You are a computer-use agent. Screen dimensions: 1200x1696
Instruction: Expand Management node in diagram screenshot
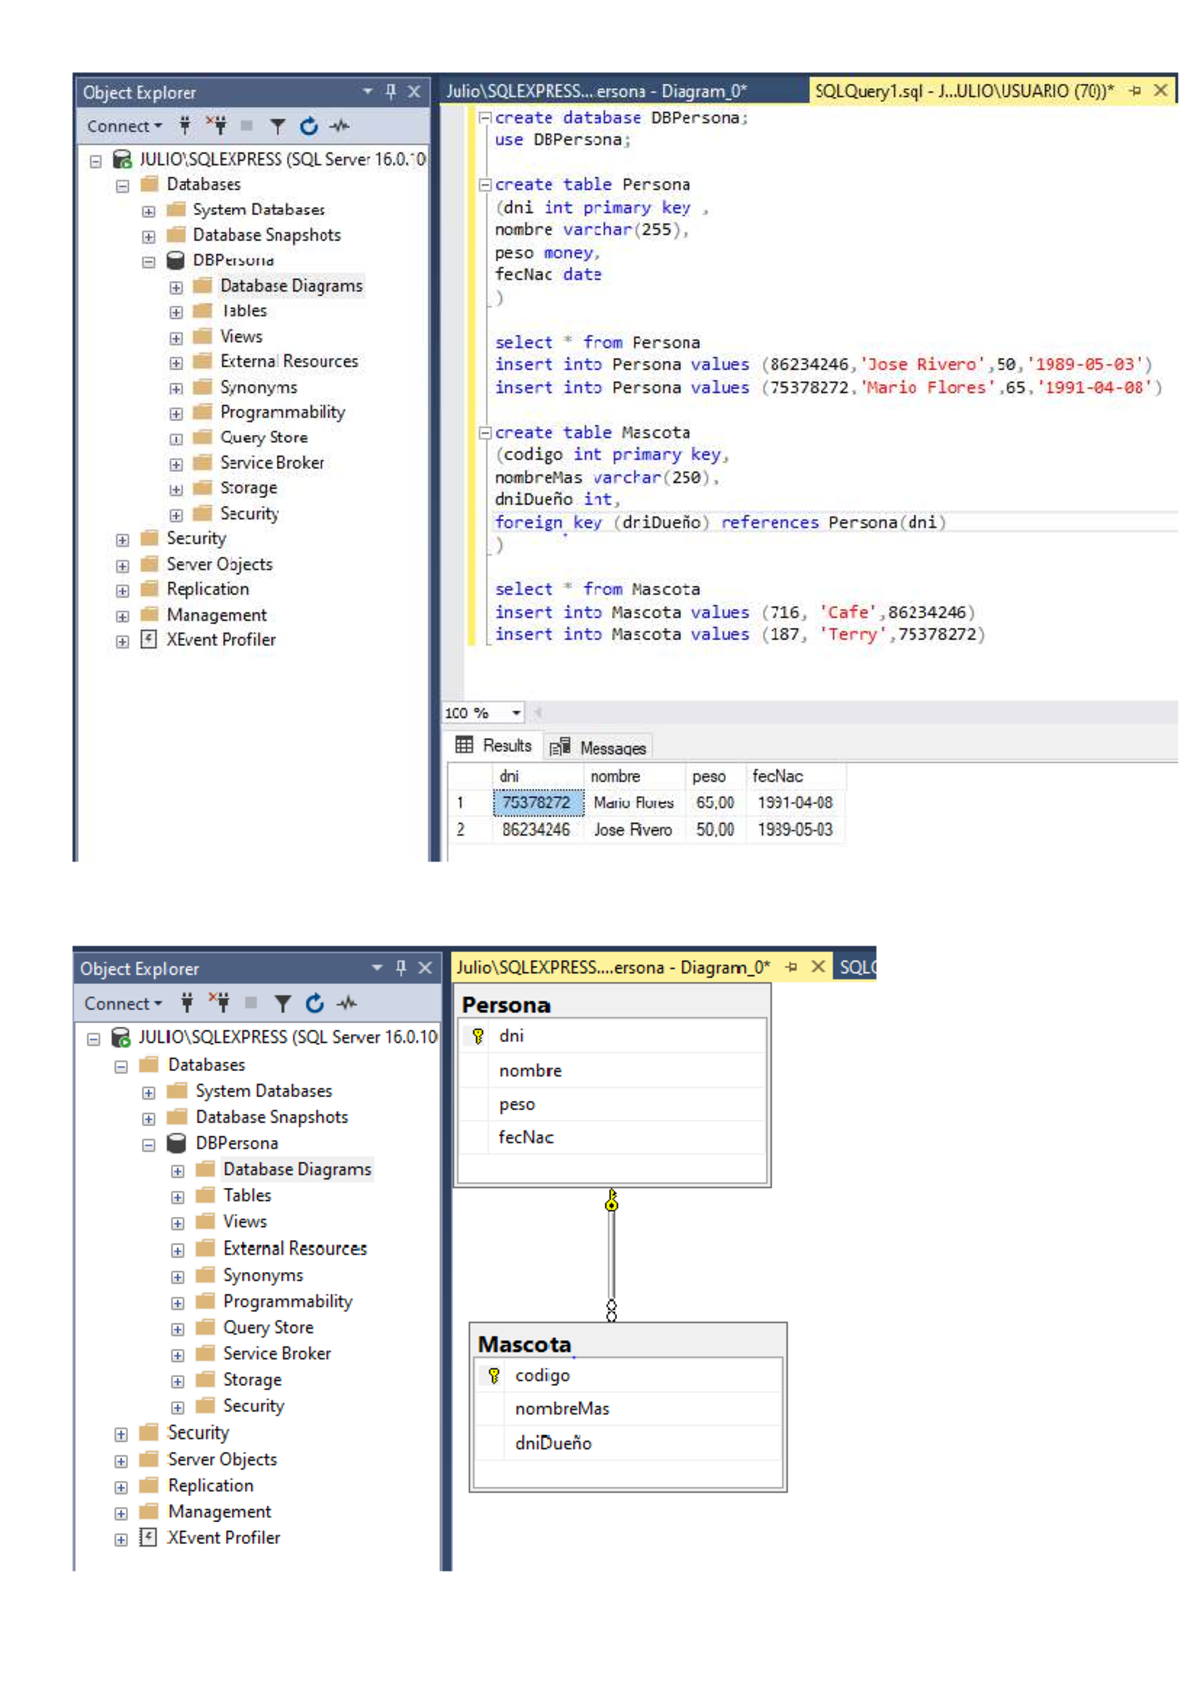(x=121, y=1513)
